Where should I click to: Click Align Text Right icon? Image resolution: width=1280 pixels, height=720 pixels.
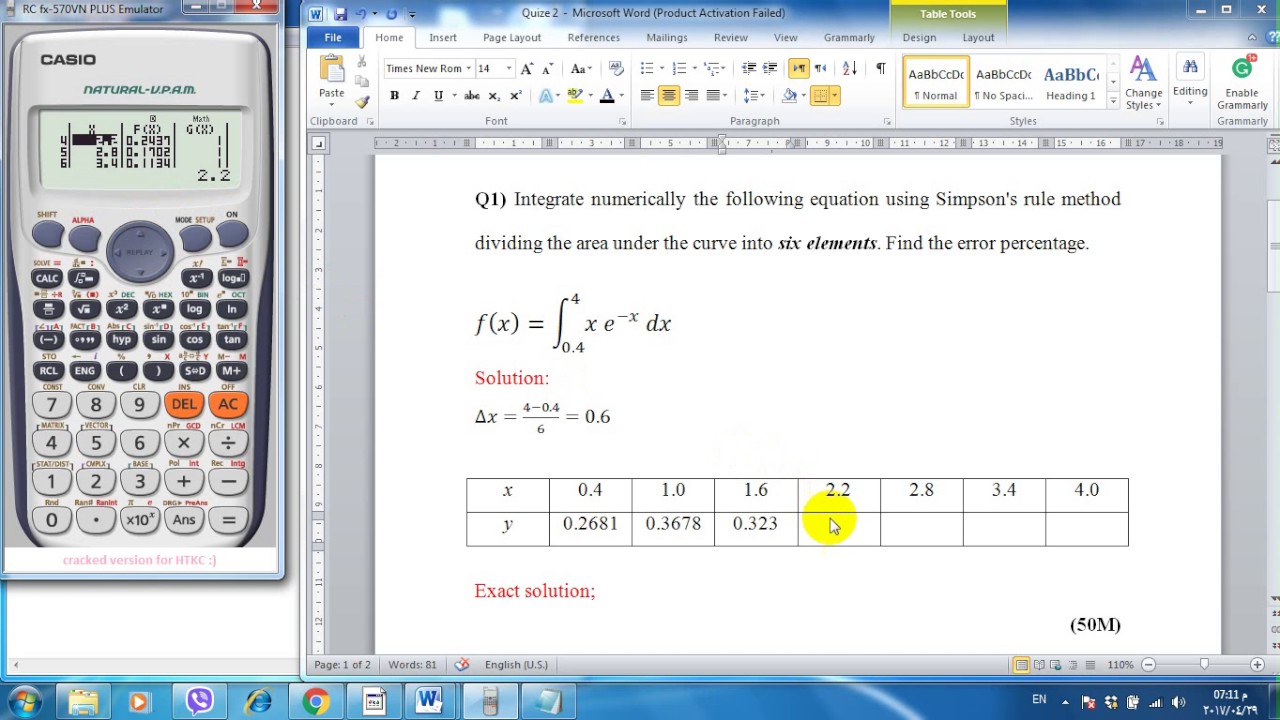(691, 96)
